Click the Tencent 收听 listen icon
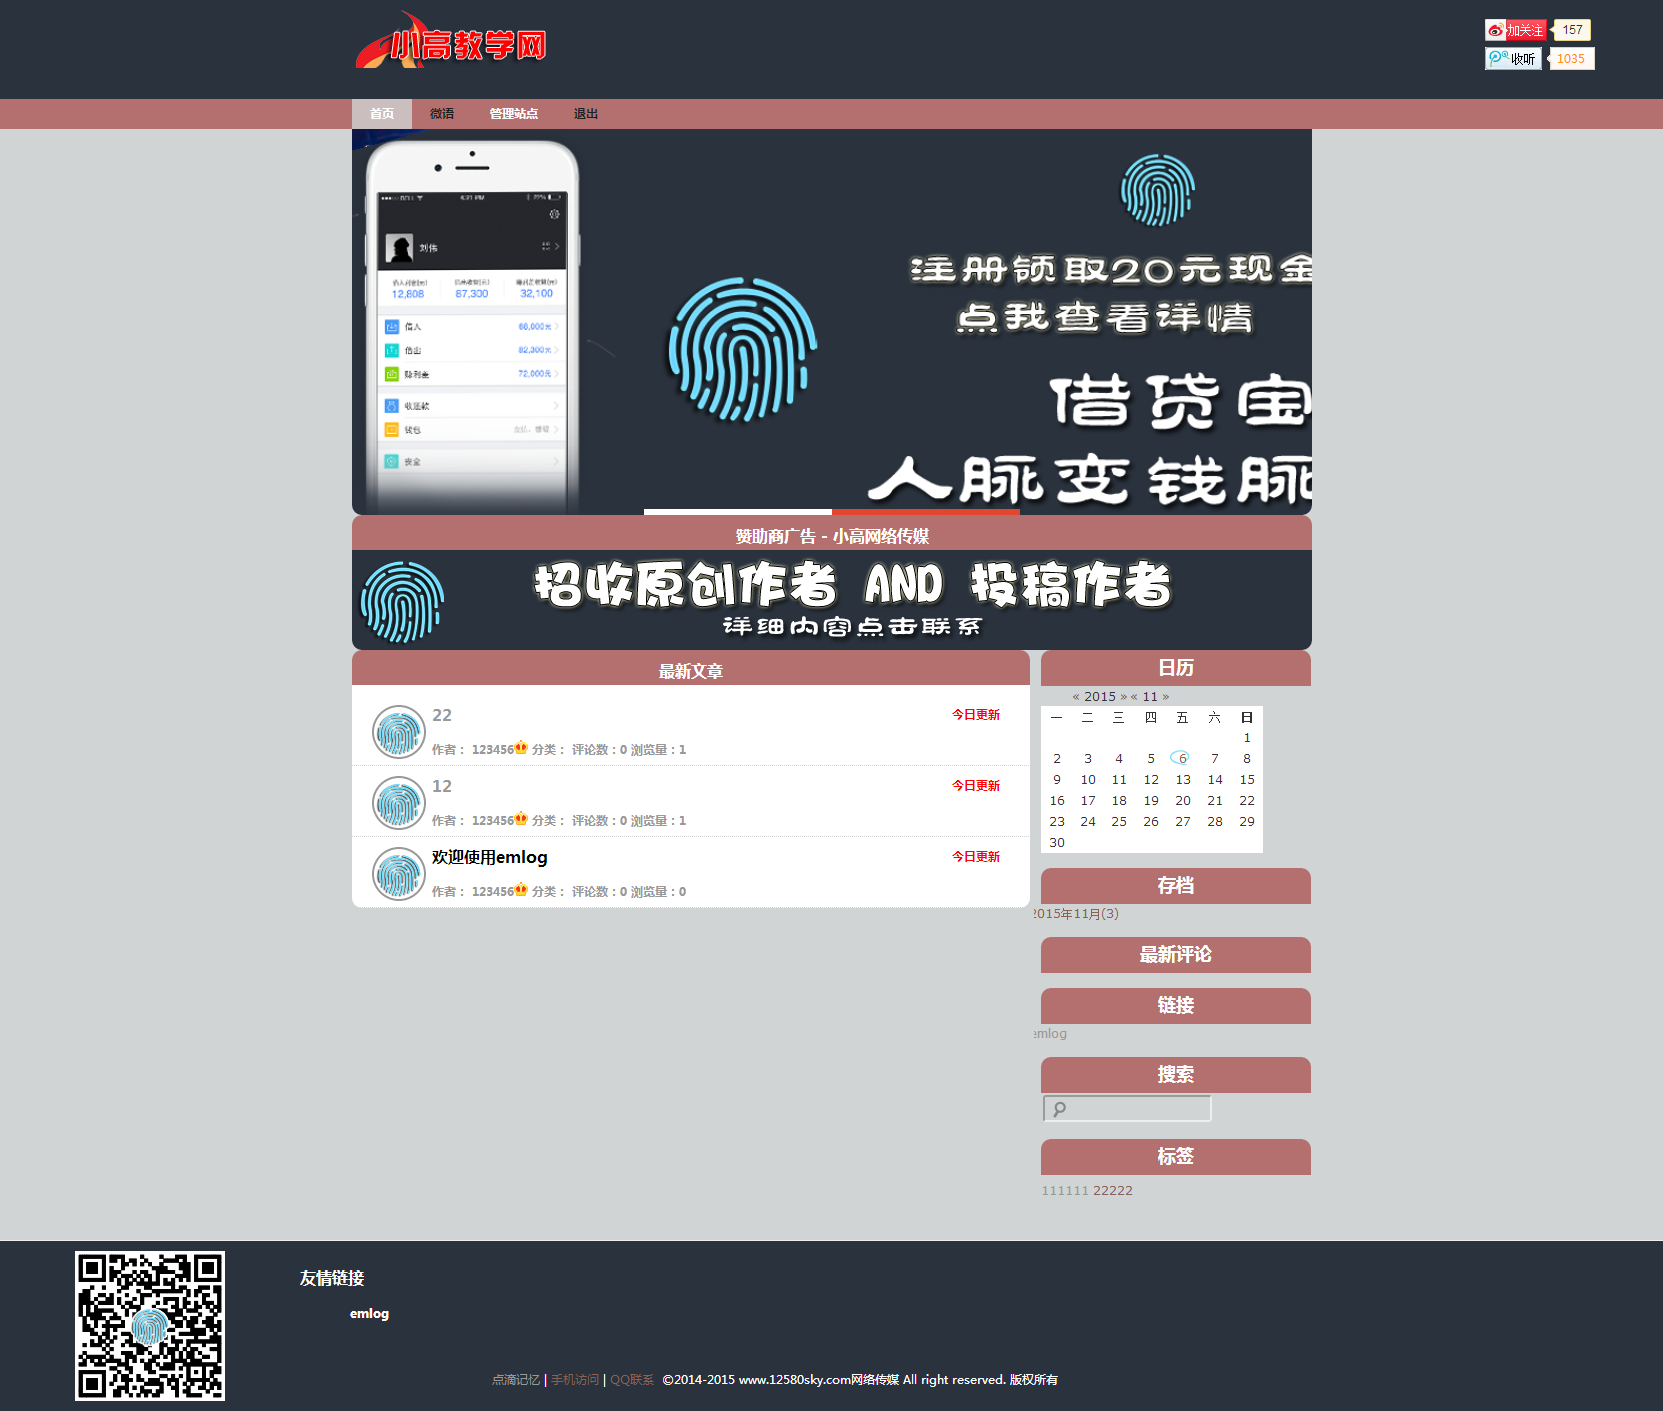Viewport: 1663px width, 1411px height. (1512, 59)
